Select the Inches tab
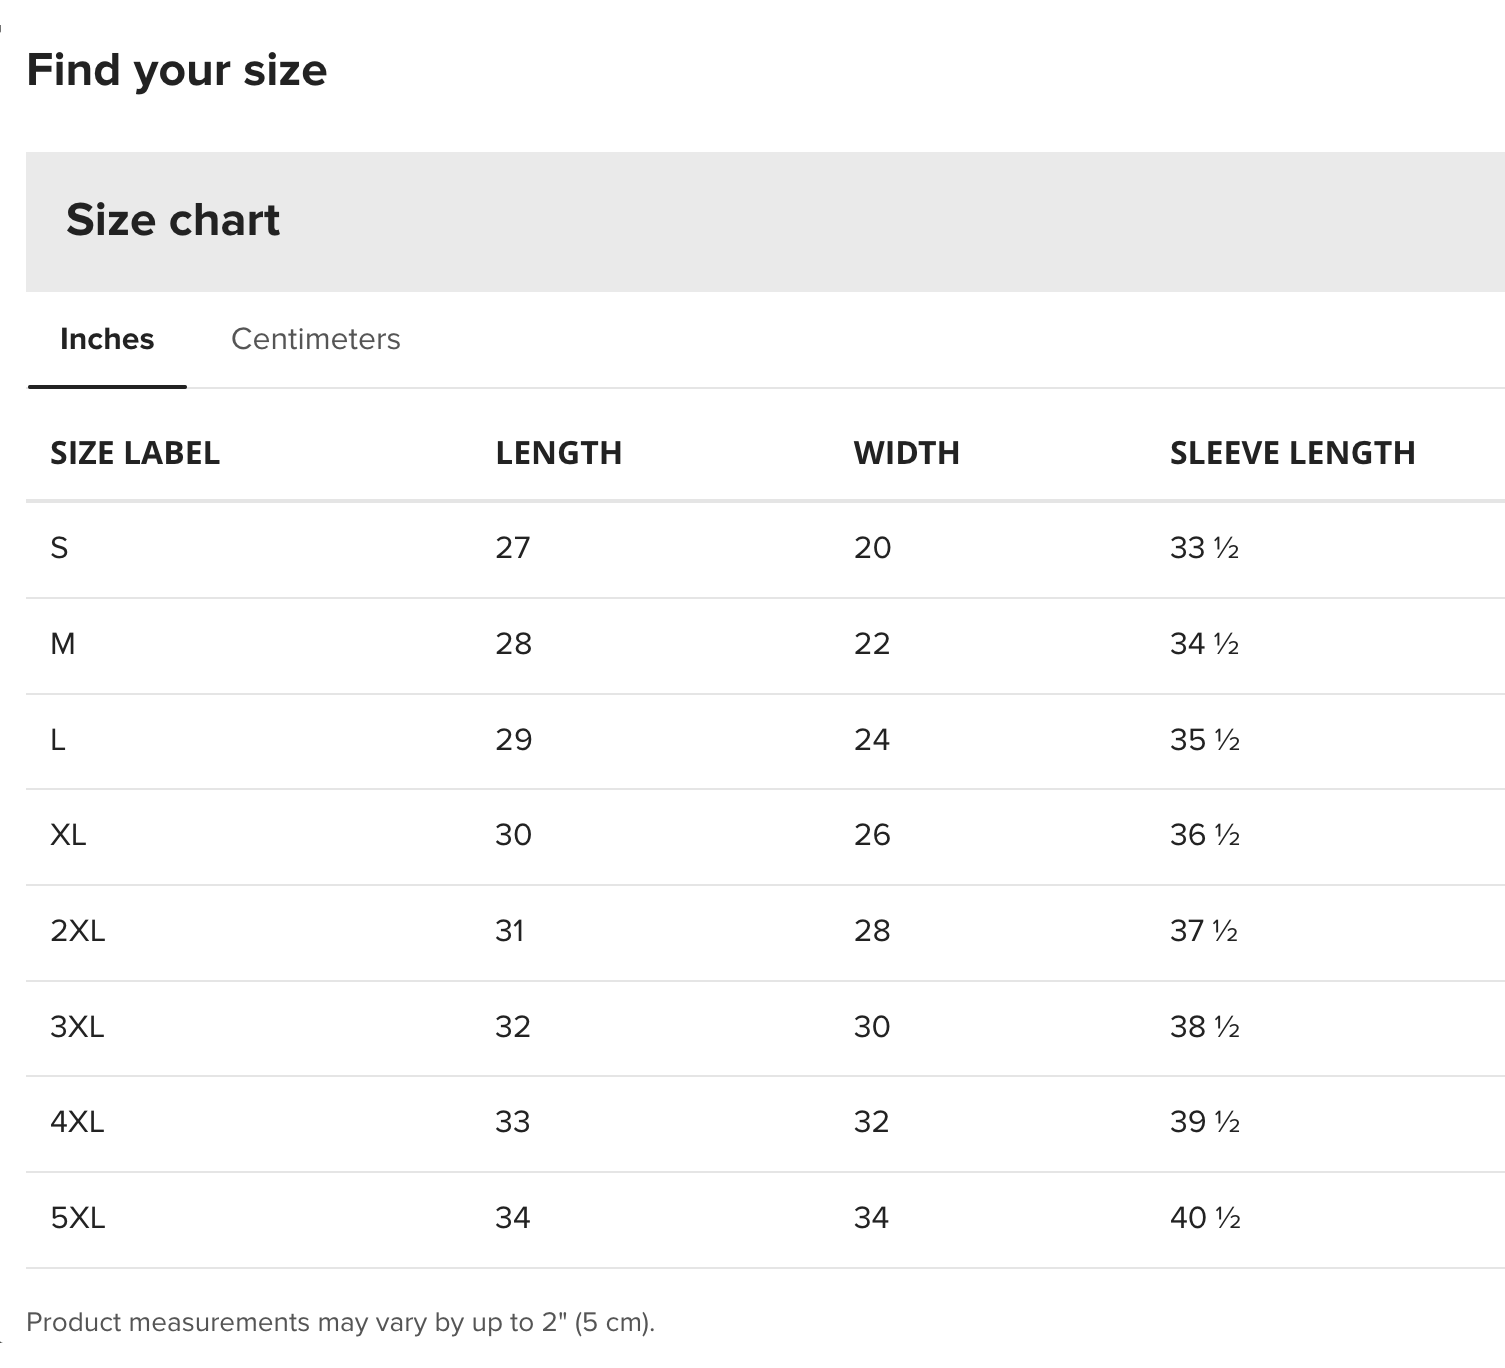This screenshot has width=1505, height=1368. [x=107, y=339]
